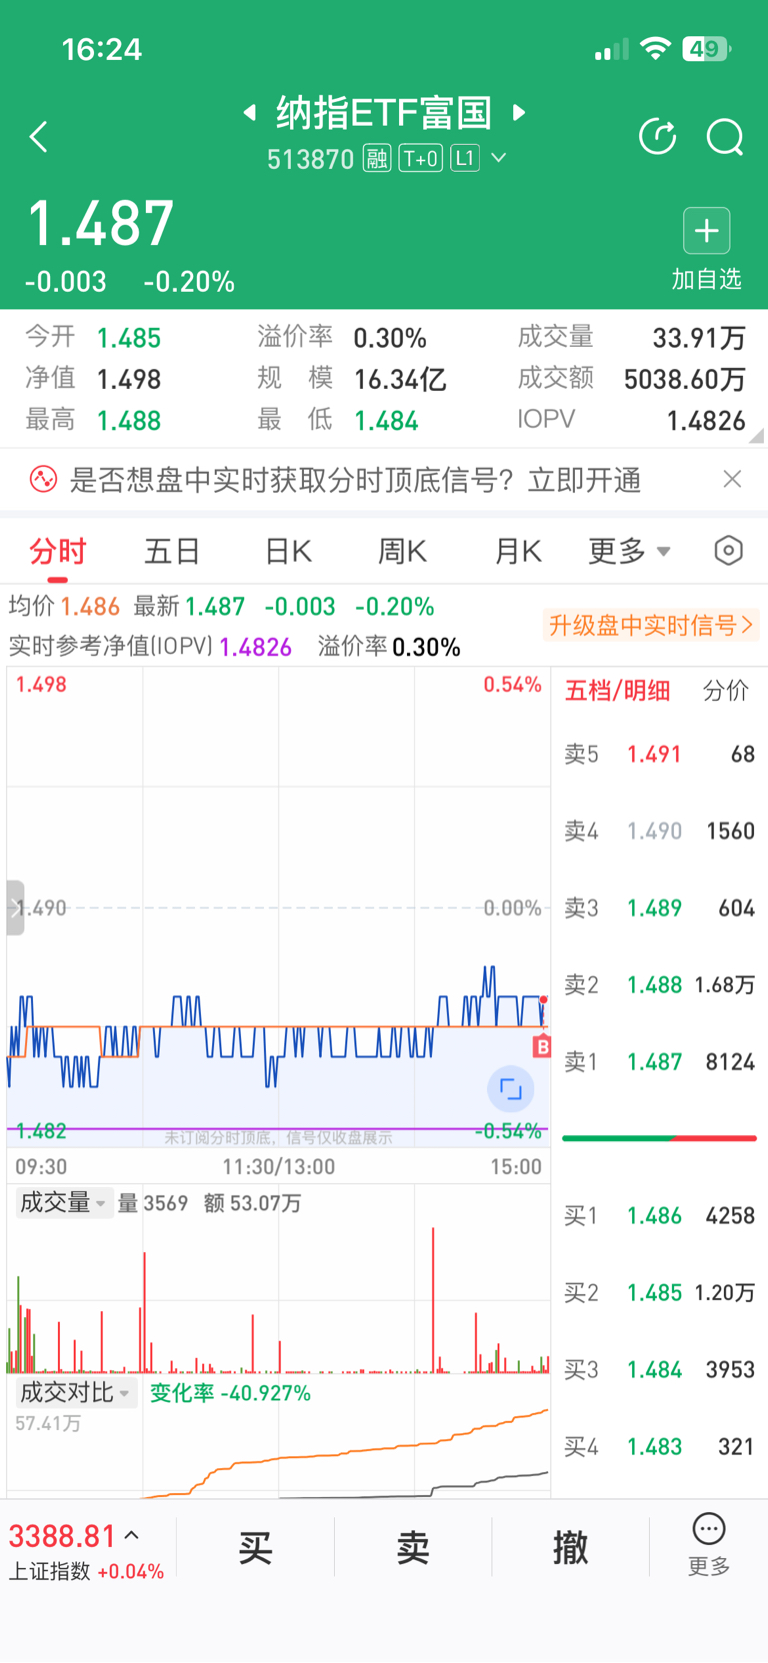Image resolution: width=768 pixels, height=1663 pixels.
Task: Tap the intraday price chart area
Action: click(278, 908)
